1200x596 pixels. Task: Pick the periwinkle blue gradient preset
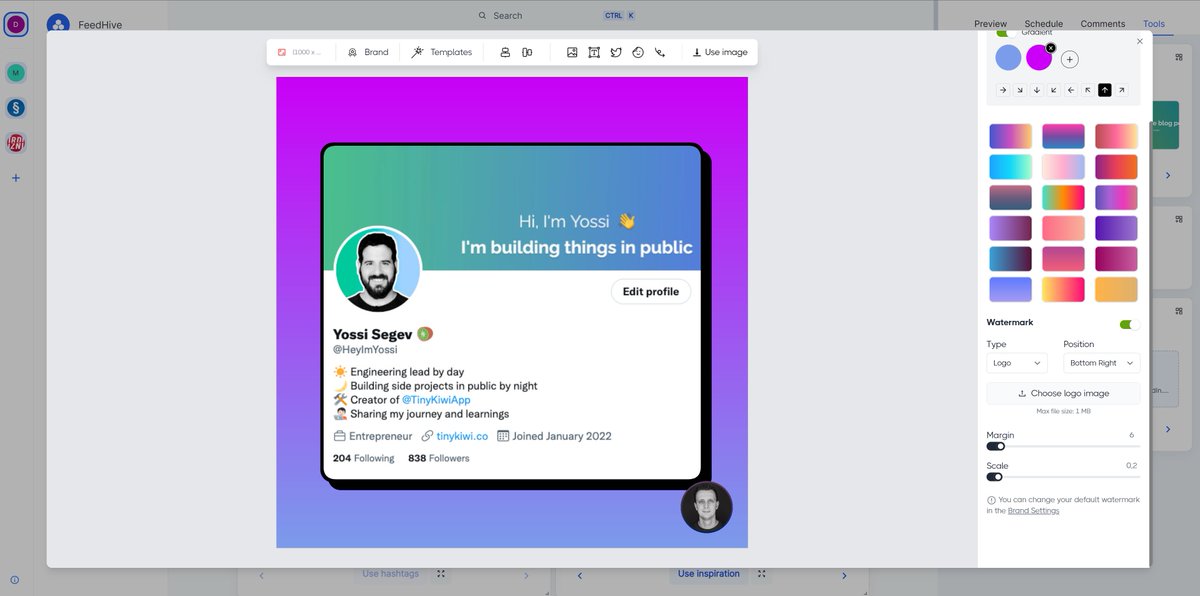click(x=1010, y=290)
